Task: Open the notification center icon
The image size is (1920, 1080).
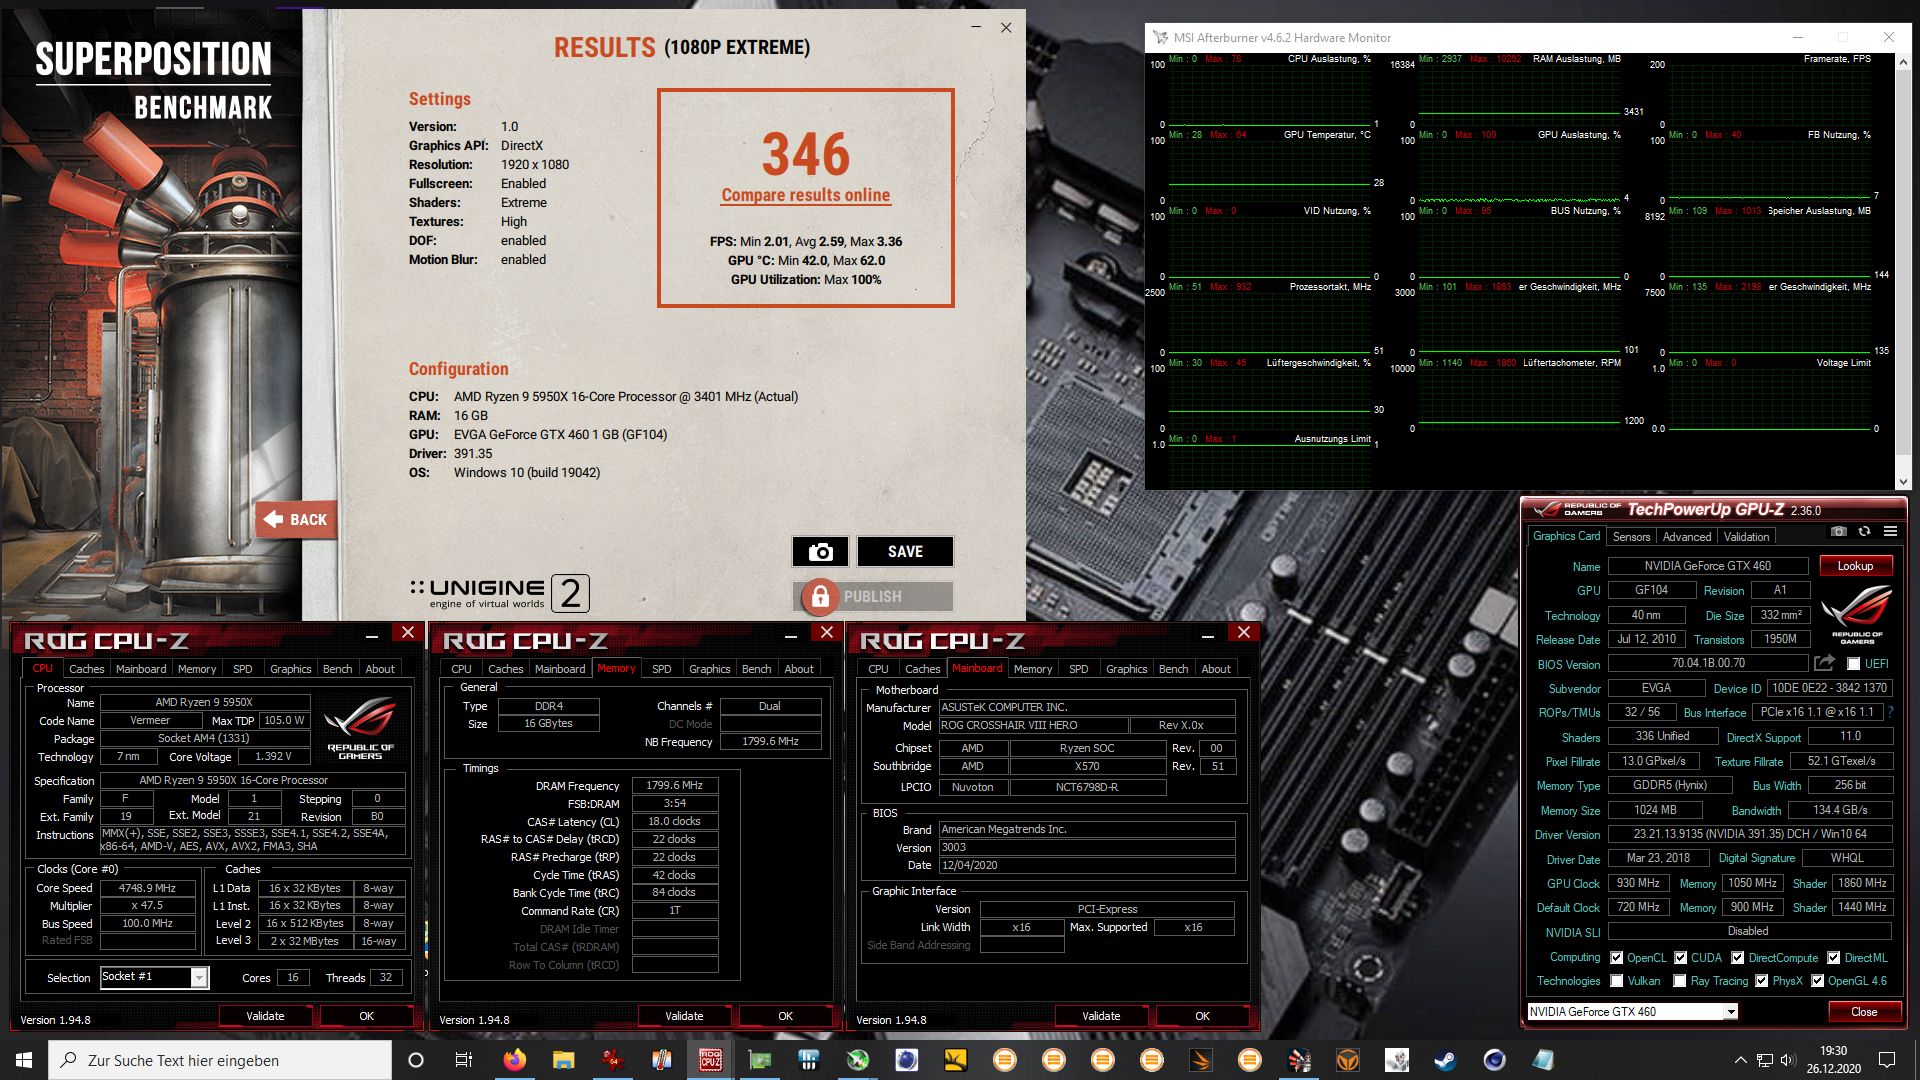Action: (x=1887, y=1060)
